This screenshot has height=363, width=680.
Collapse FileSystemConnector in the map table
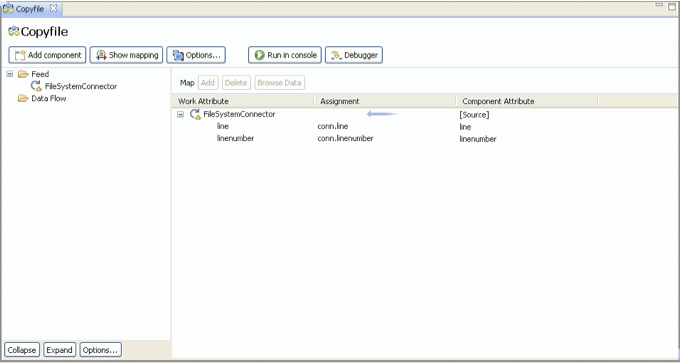[x=180, y=114]
